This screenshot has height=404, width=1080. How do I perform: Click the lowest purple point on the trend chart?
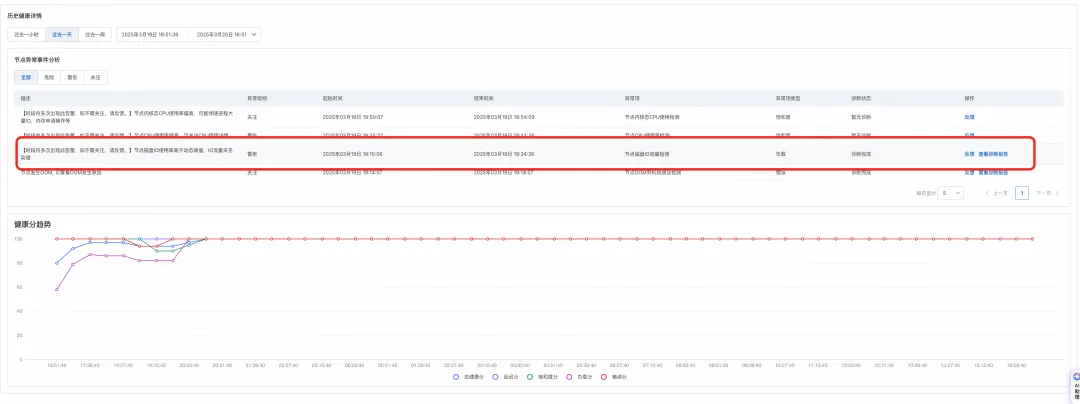pos(56,289)
